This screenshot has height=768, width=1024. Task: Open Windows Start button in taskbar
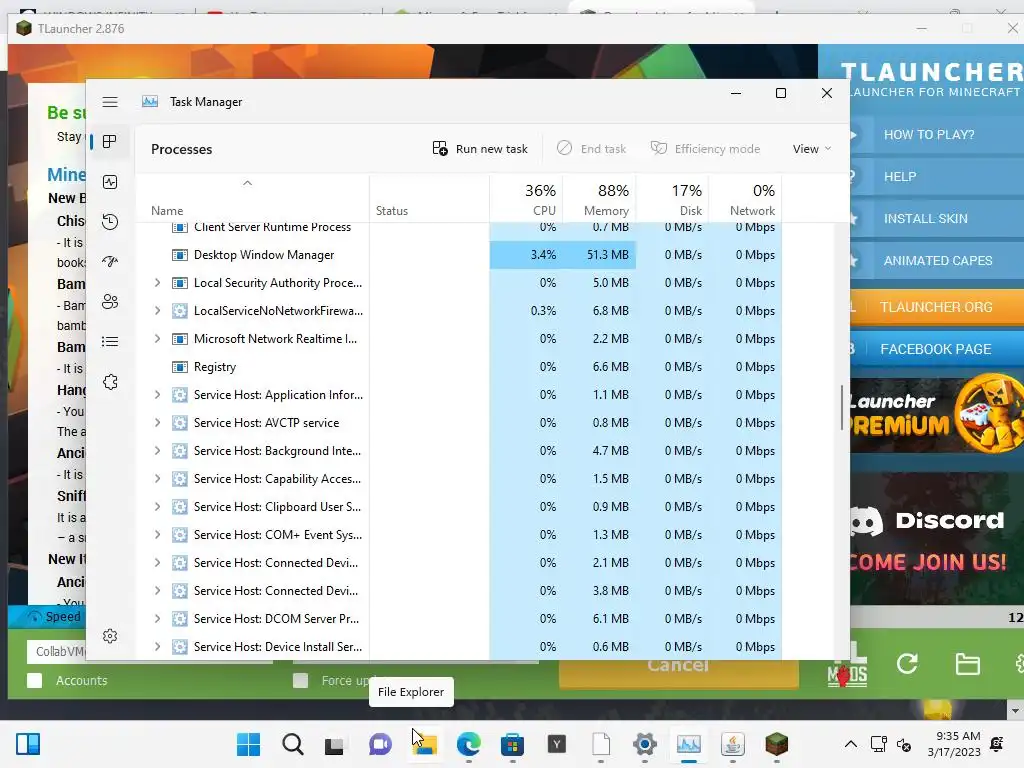(248, 744)
